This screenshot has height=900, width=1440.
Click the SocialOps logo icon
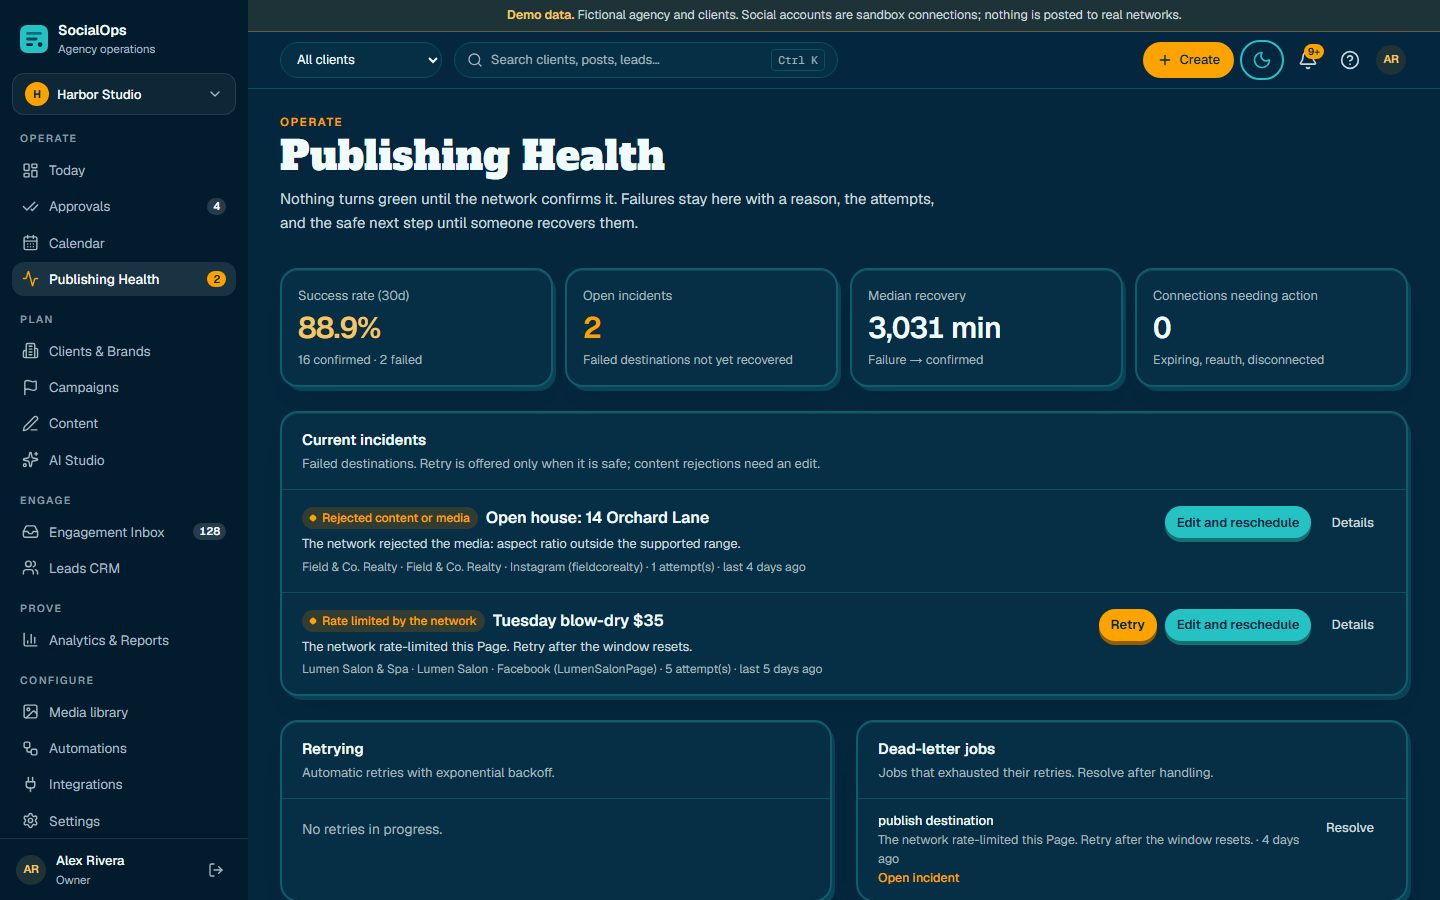tap(34, 39)
